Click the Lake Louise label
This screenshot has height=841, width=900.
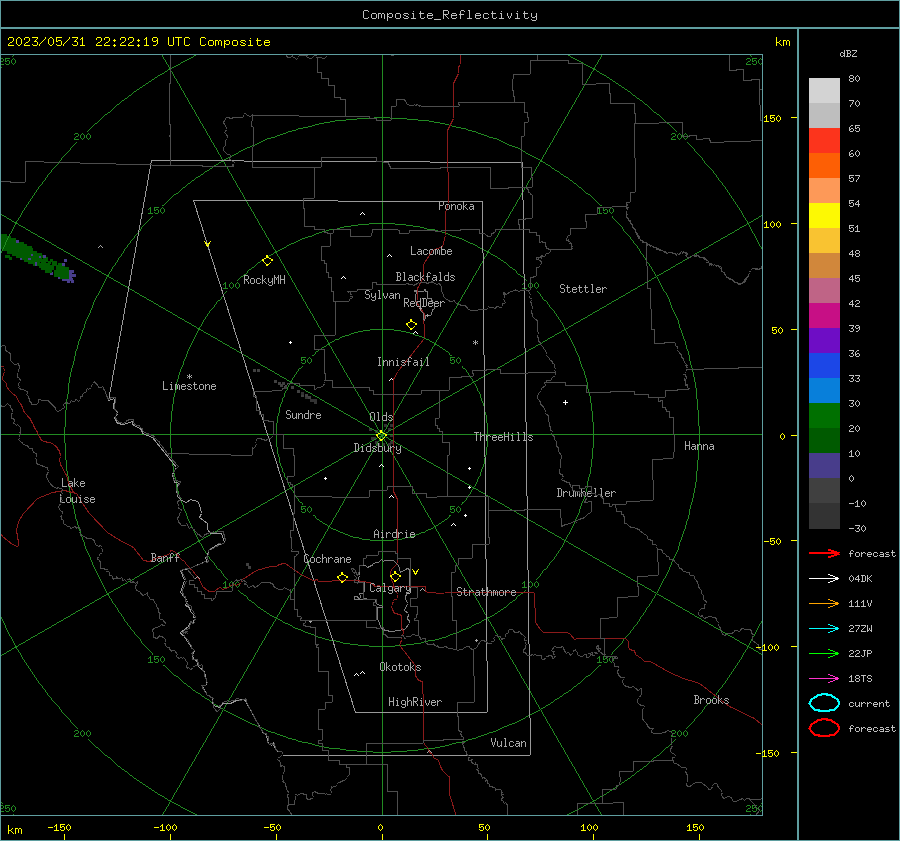77,491
